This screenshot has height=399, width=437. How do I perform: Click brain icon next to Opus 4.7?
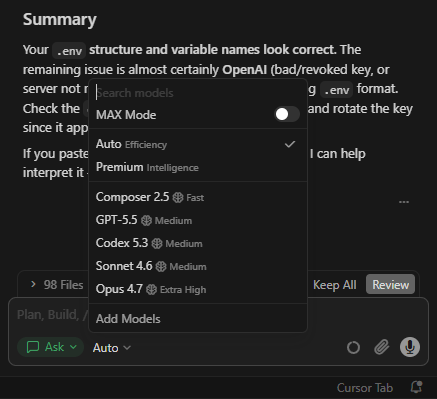pos(151,289)
